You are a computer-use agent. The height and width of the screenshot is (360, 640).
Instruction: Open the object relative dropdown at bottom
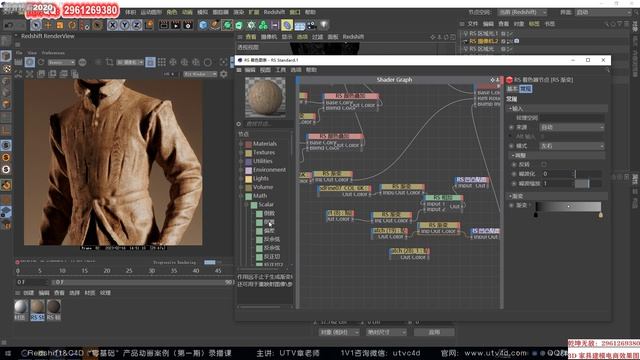pyautogui.click(x=339, y=332)
